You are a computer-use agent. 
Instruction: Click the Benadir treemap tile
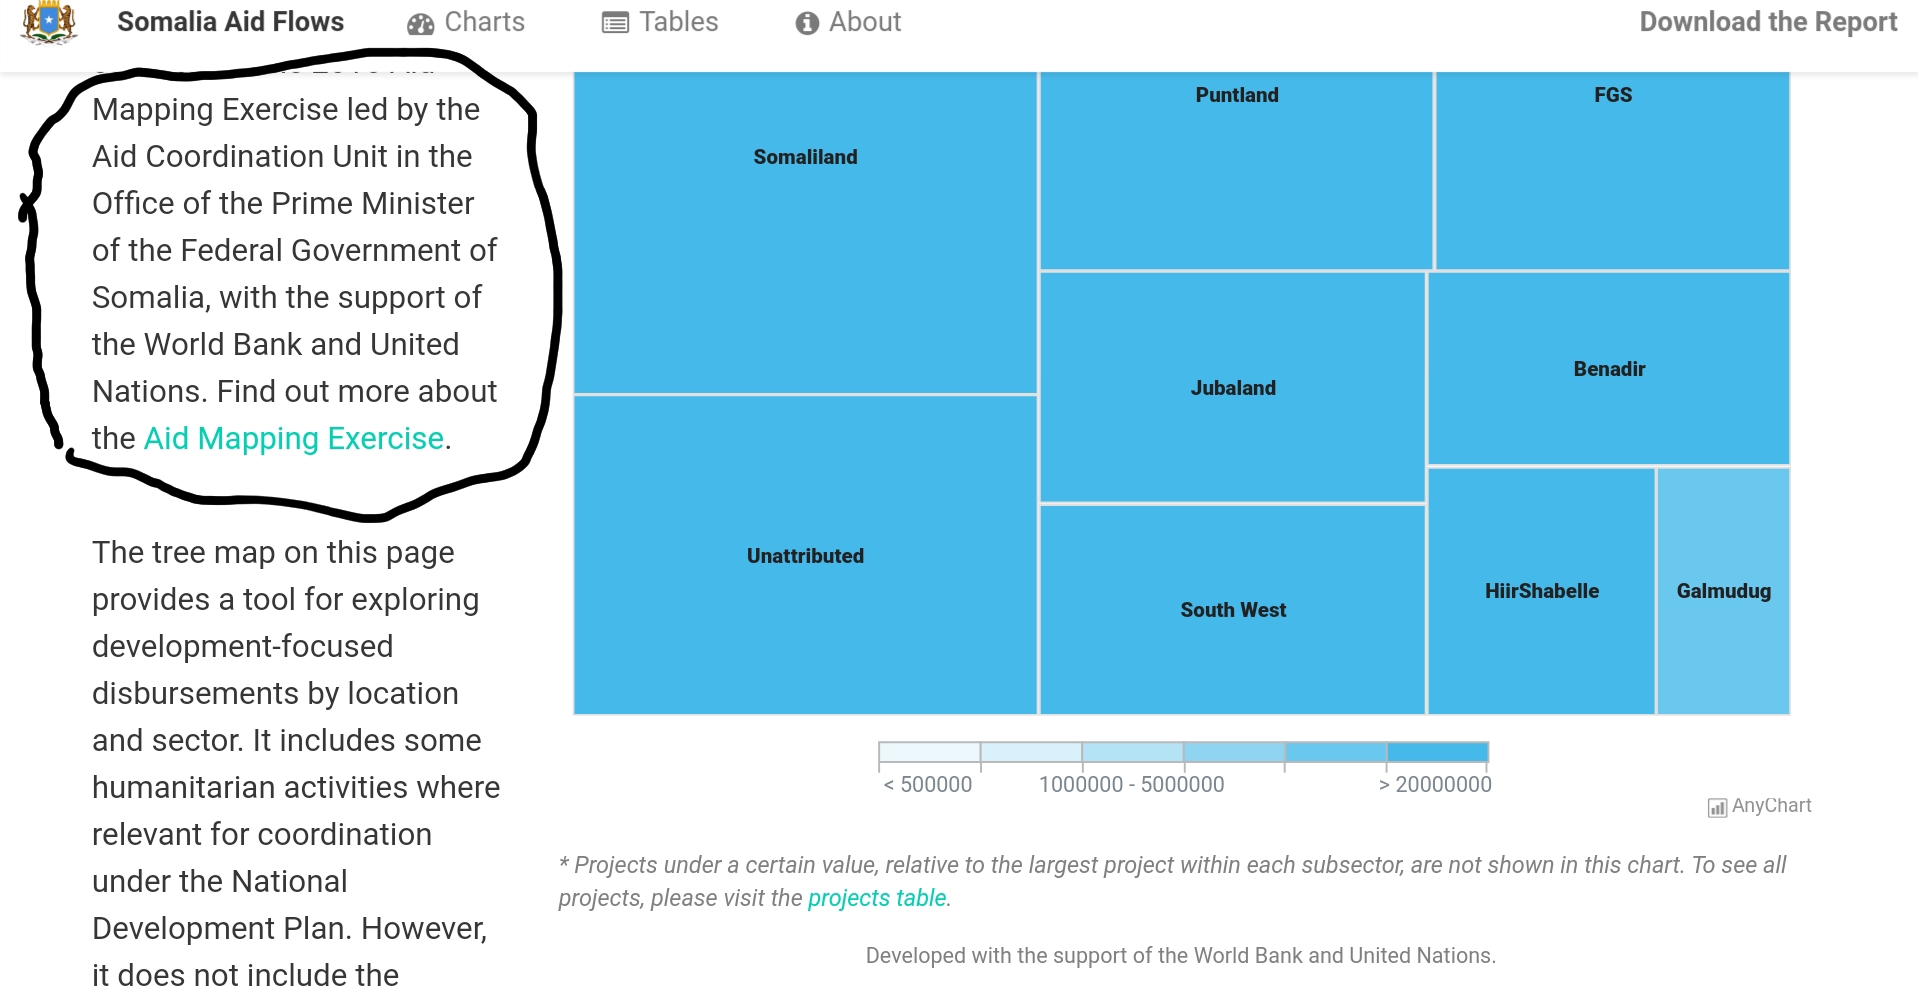[x=1608, y=369]
